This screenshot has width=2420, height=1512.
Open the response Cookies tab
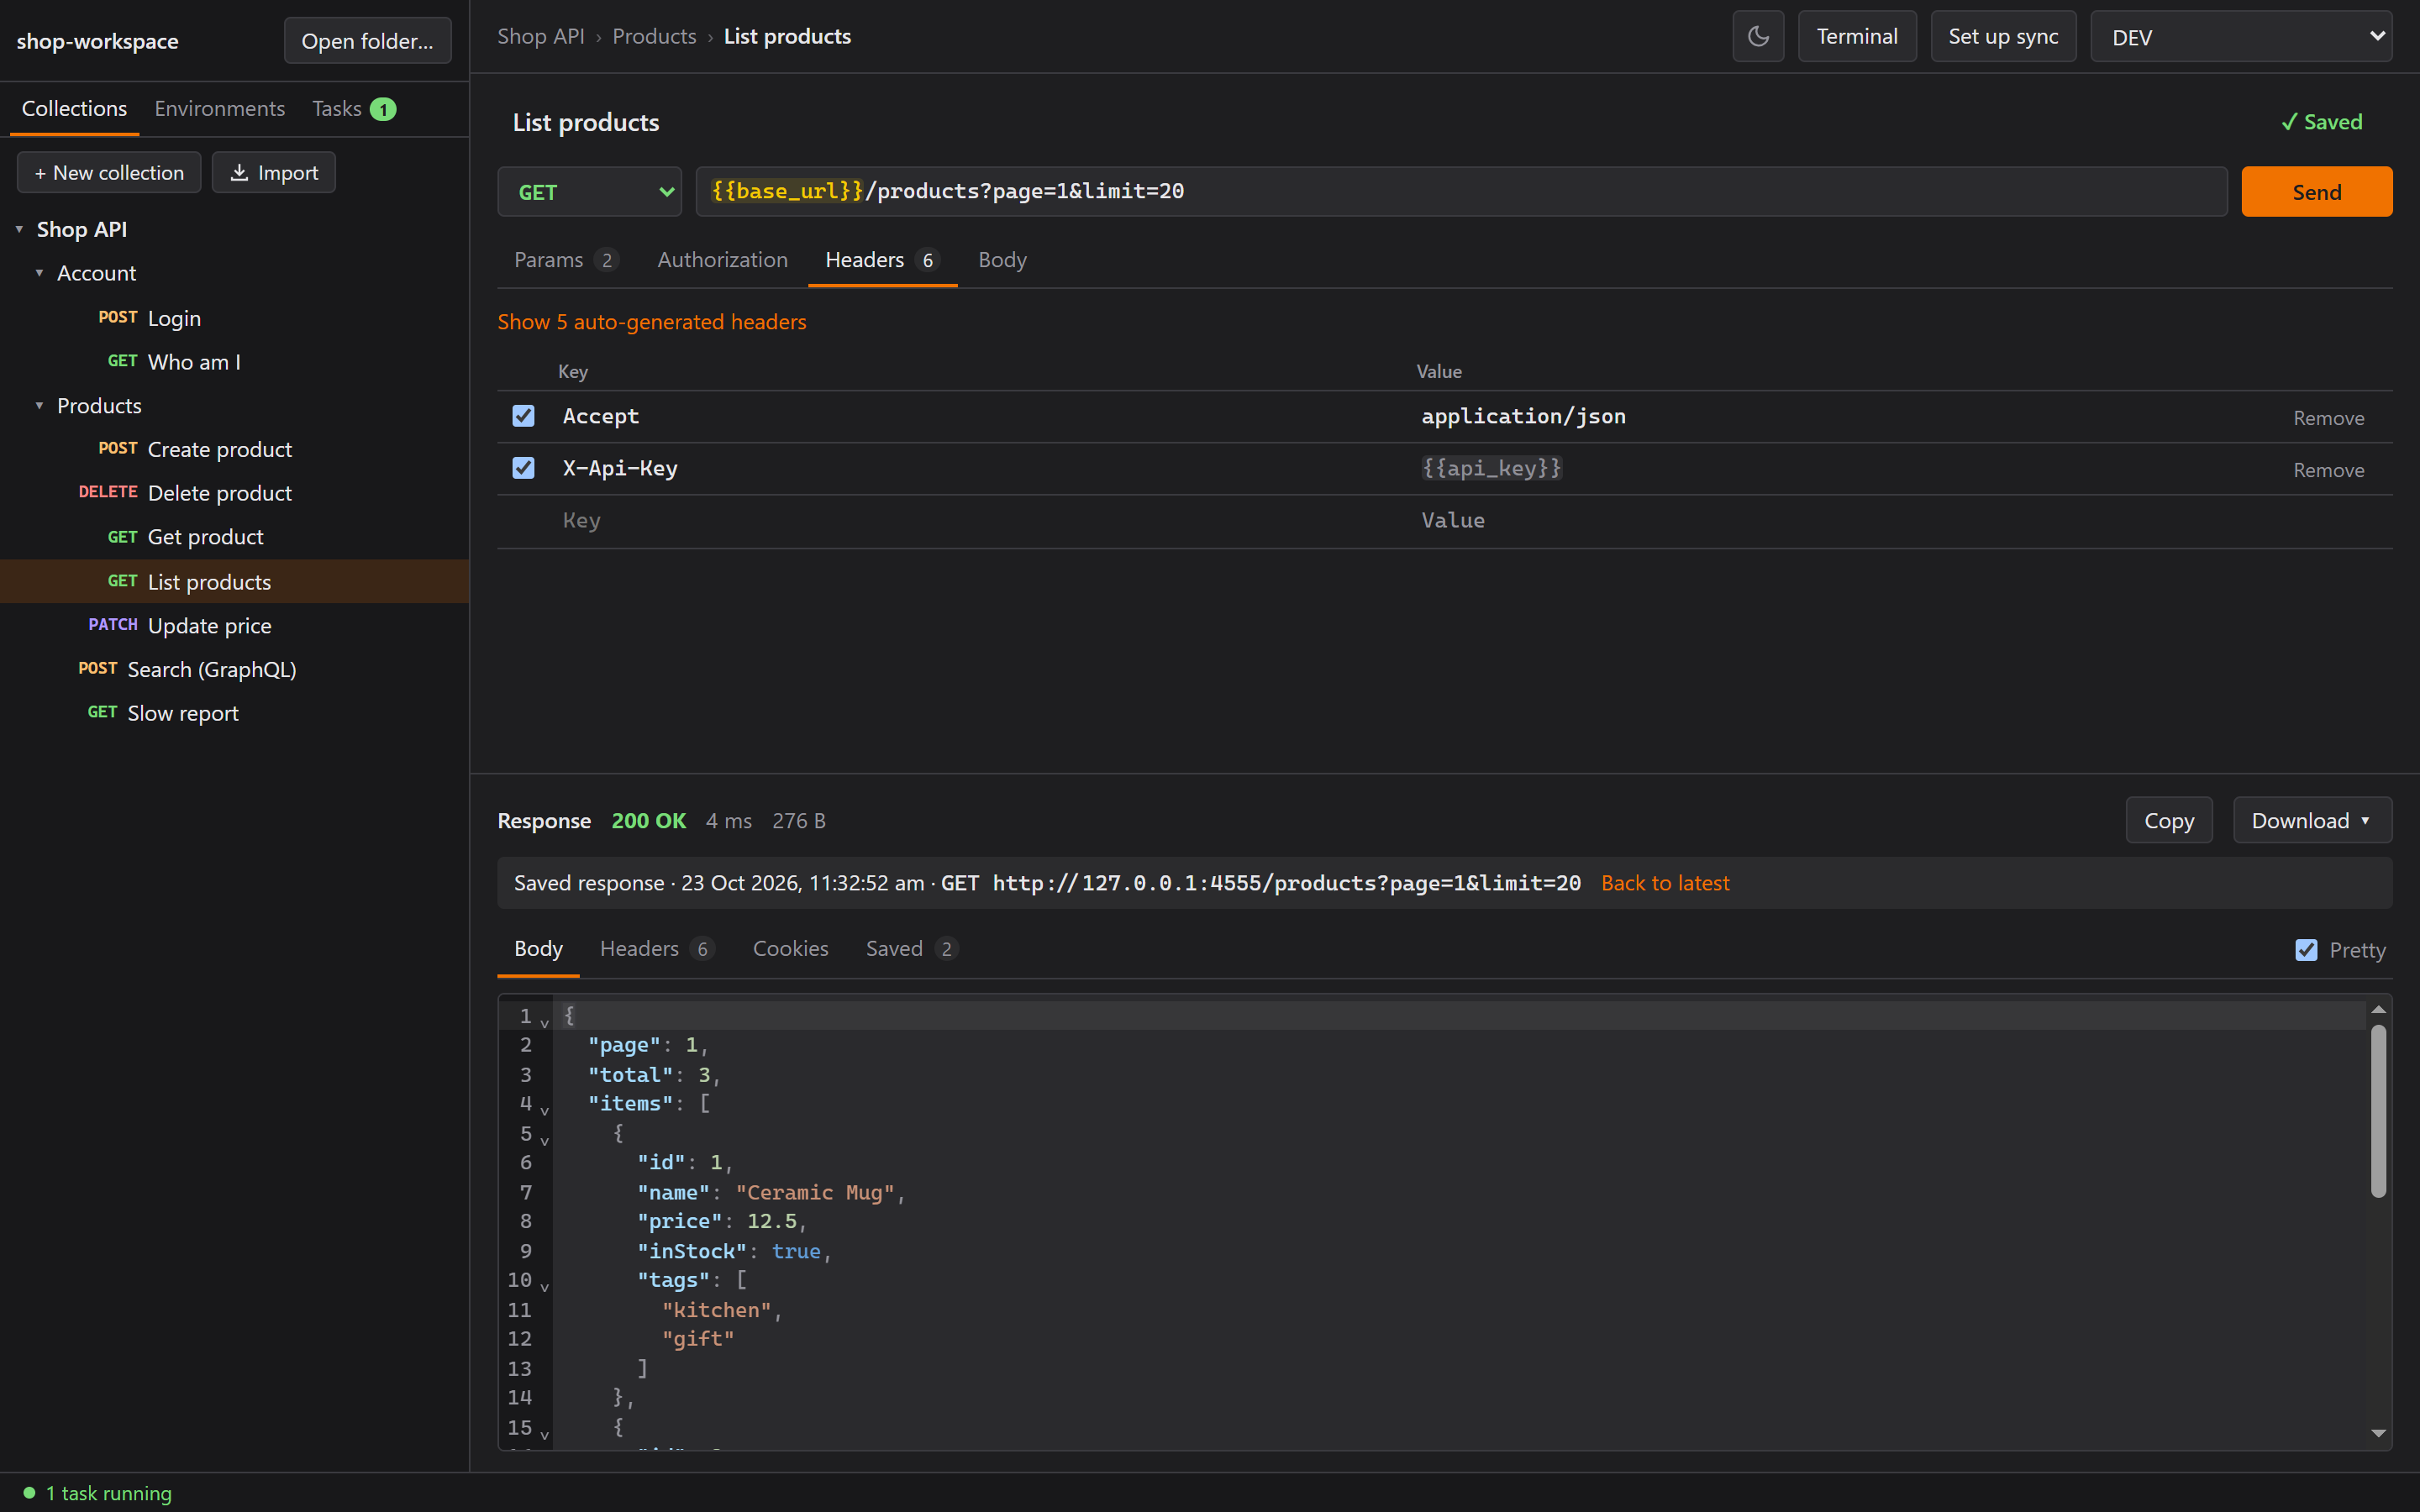(x=790, y=948)
